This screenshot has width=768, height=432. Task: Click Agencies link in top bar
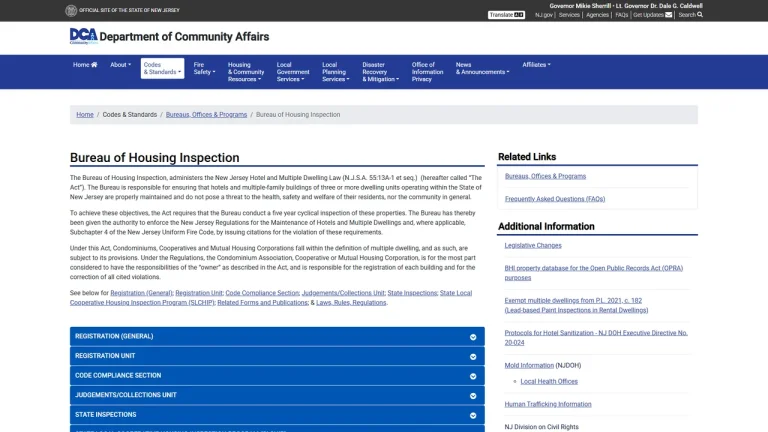[x=597, y=15]
